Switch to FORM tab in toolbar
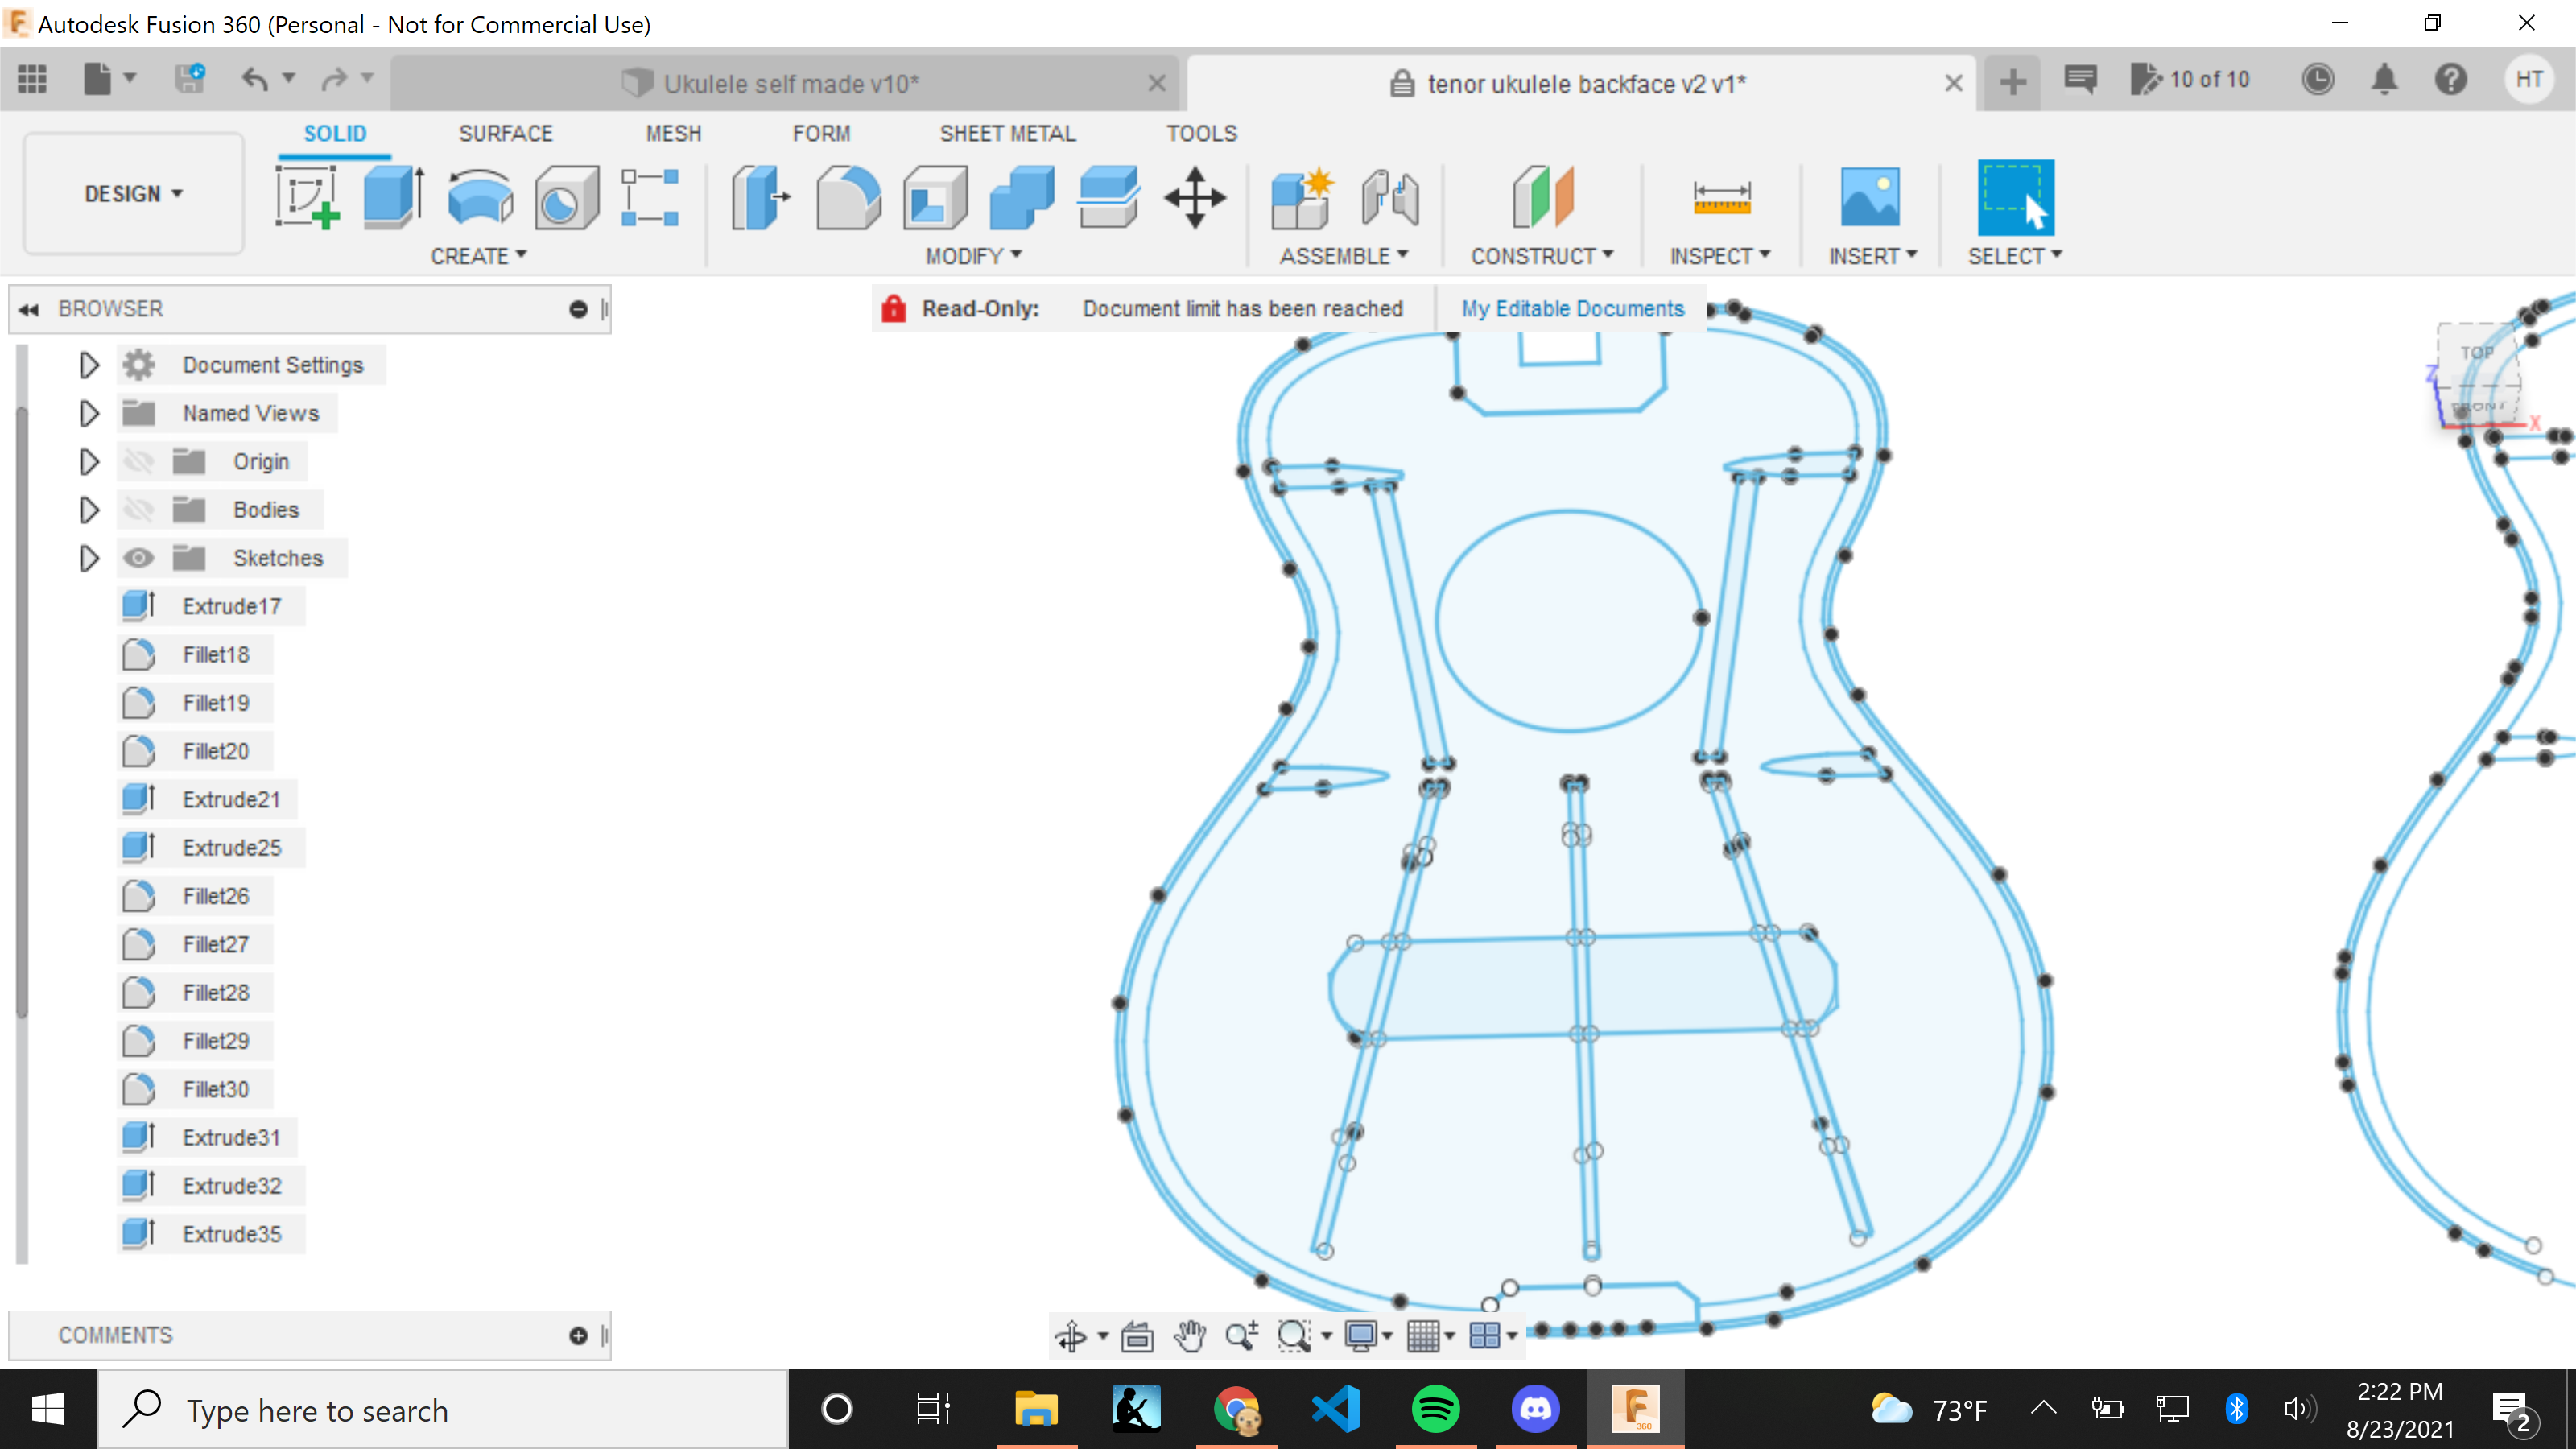This screenshot has width=2576, height=1449. tap(819, 133)
